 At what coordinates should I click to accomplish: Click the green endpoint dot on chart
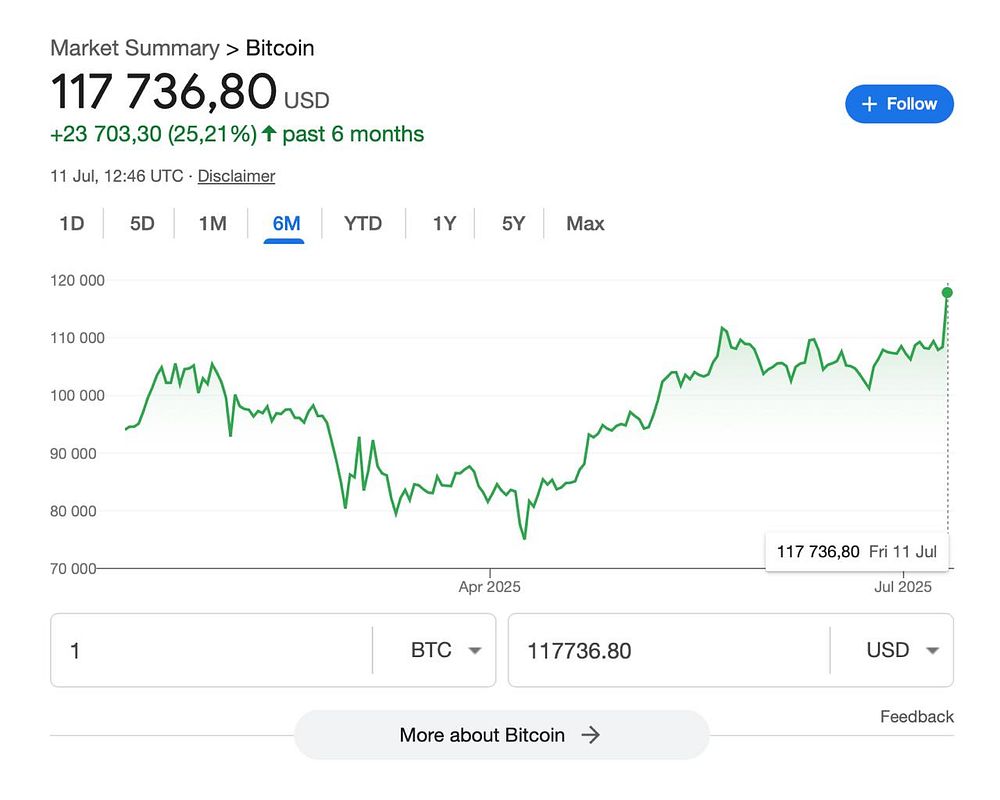(947, 293)
